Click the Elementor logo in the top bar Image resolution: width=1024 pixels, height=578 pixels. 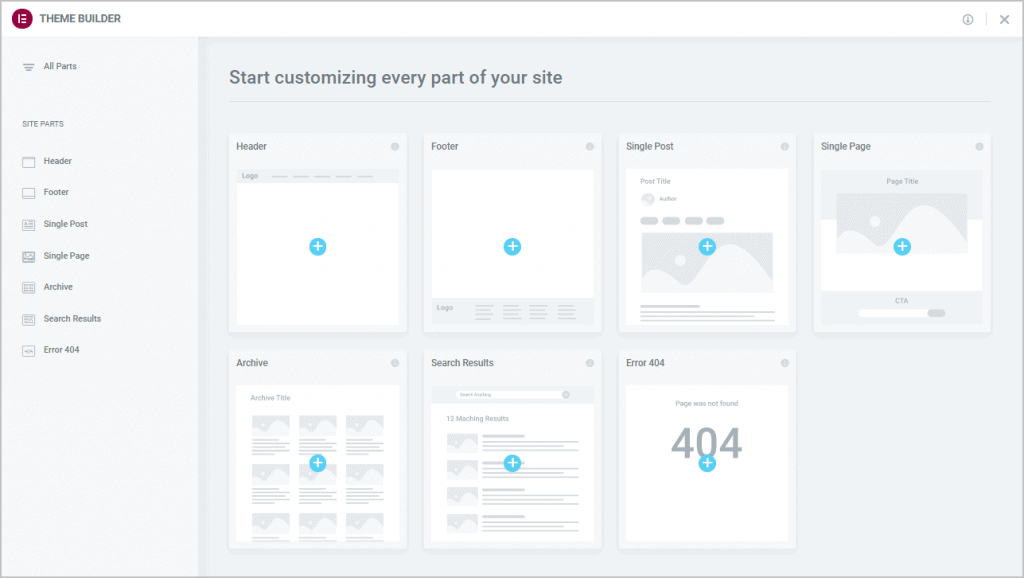point(21,18)
